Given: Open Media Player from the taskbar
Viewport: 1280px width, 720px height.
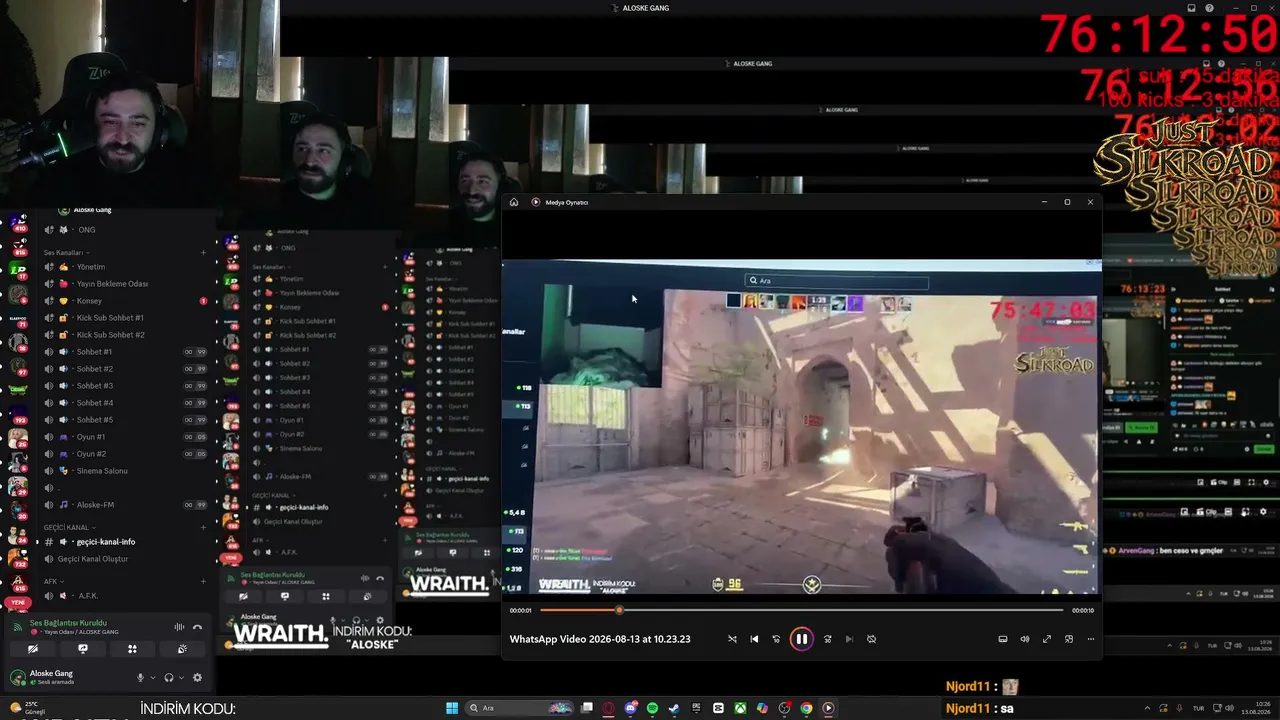Looking at the screenshot, I should 828,708.
